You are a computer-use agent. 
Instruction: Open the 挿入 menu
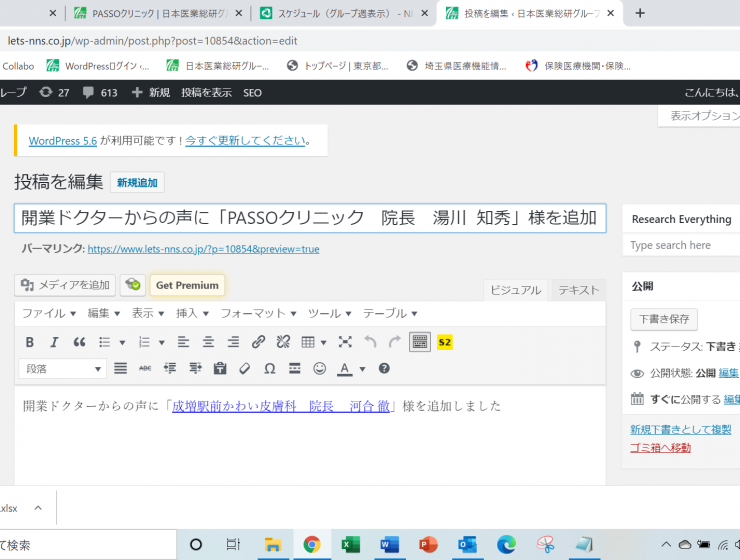pyautogui.click(x=192, y=313)
